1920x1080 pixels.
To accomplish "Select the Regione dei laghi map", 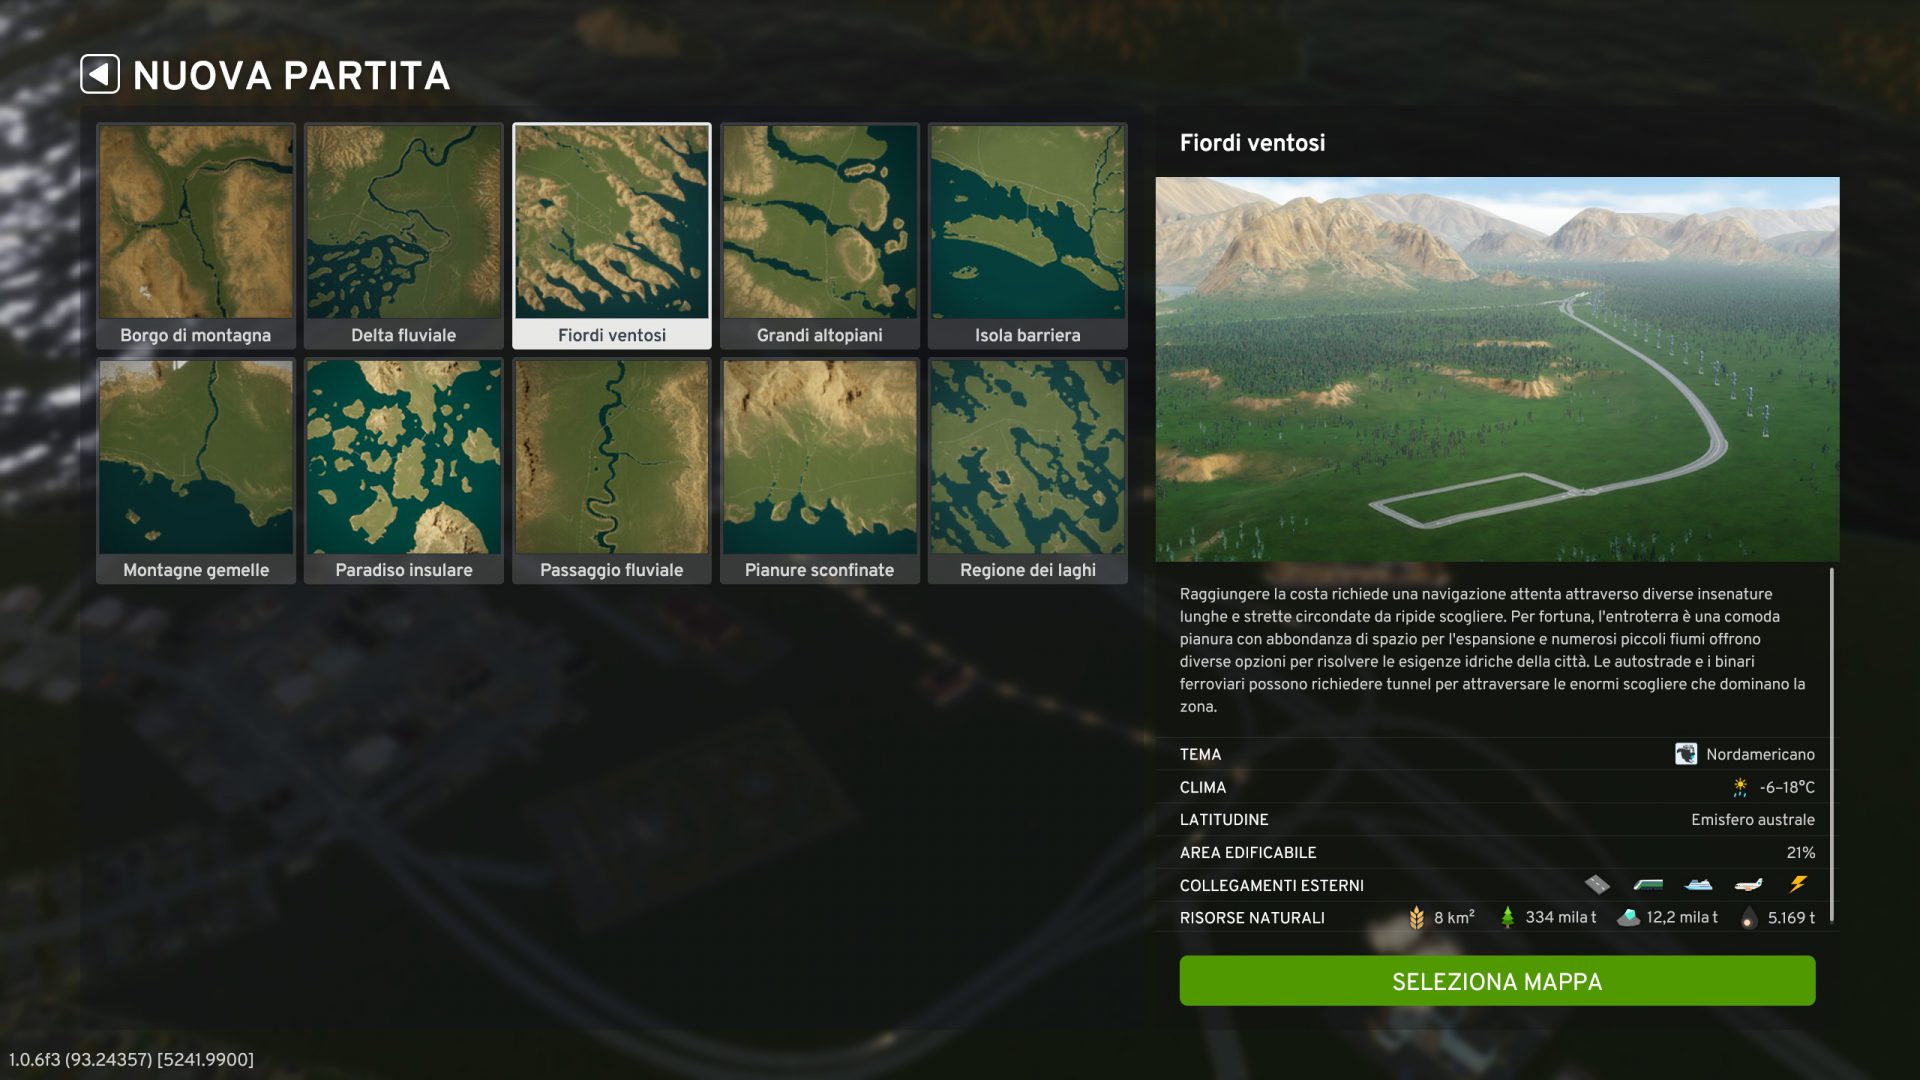I will [1028, 471].
